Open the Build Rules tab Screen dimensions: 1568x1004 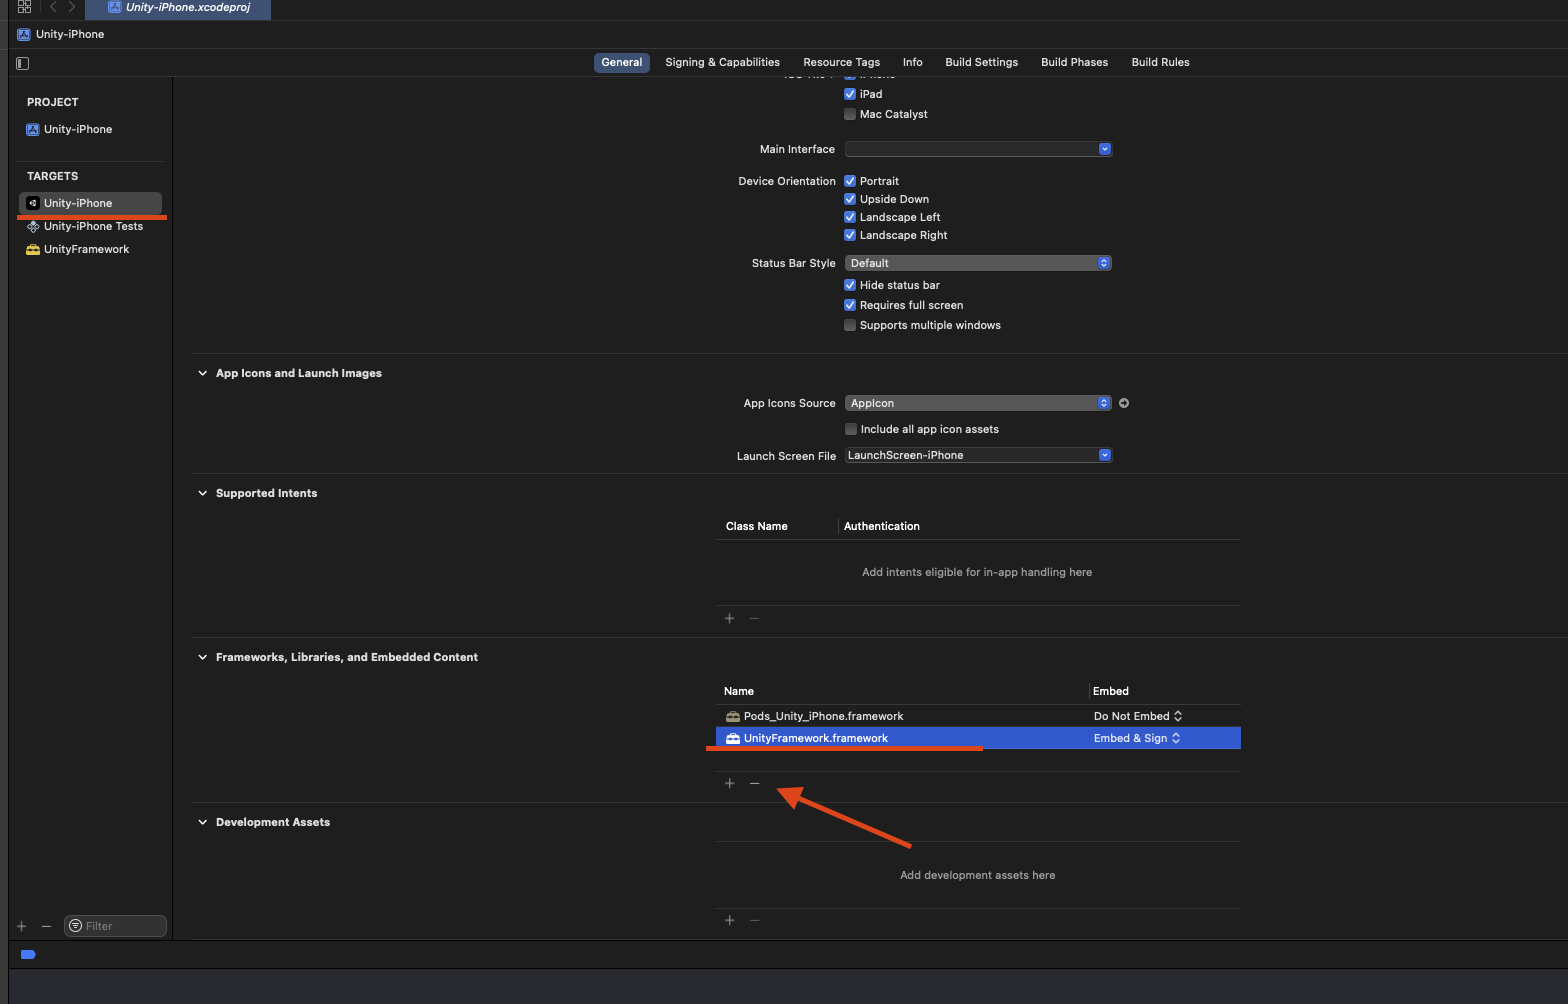[1160, 62]
